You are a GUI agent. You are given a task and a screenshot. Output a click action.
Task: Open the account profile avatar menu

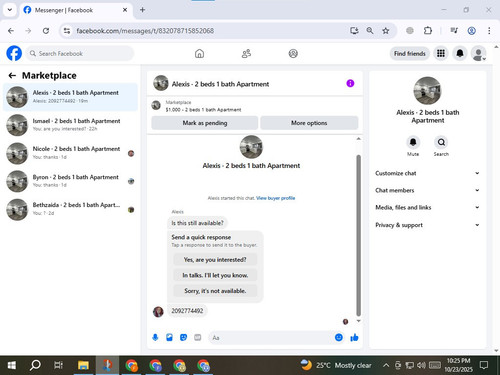pos(478,53)
